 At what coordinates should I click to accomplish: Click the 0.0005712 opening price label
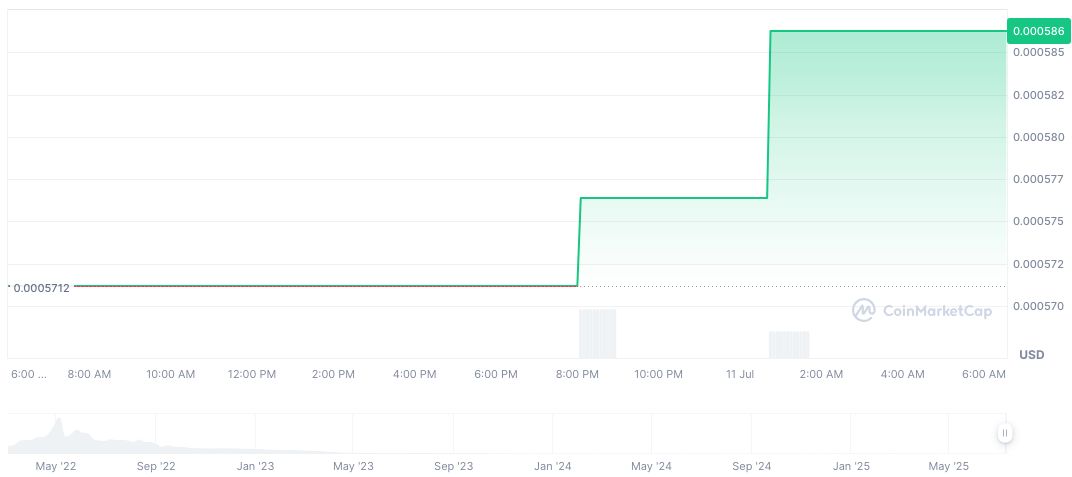tap(41, 288)
